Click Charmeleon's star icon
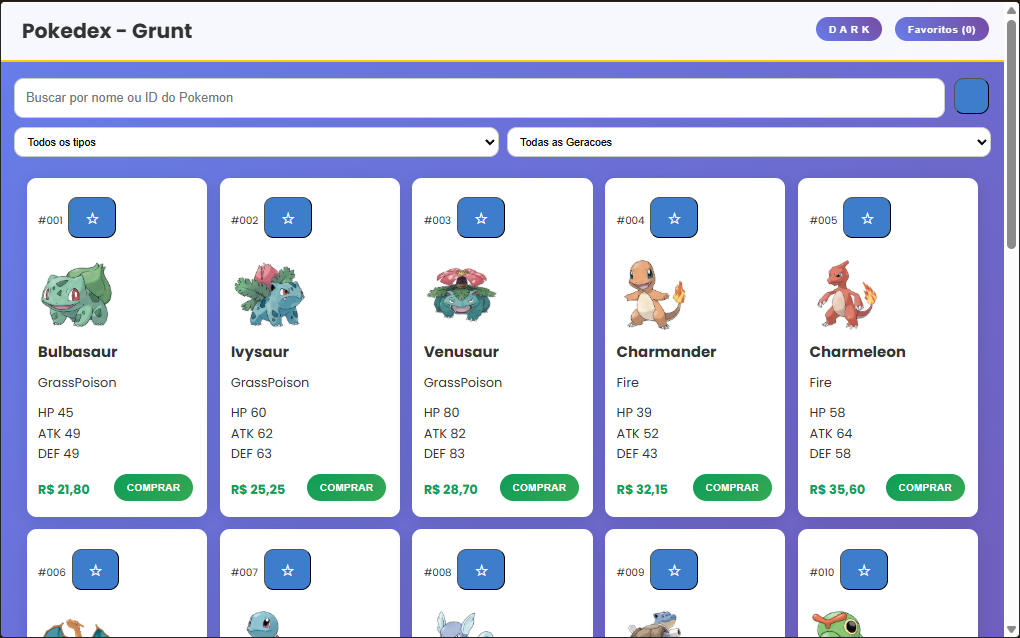The image size is (1020, 638). coord(866,217)
